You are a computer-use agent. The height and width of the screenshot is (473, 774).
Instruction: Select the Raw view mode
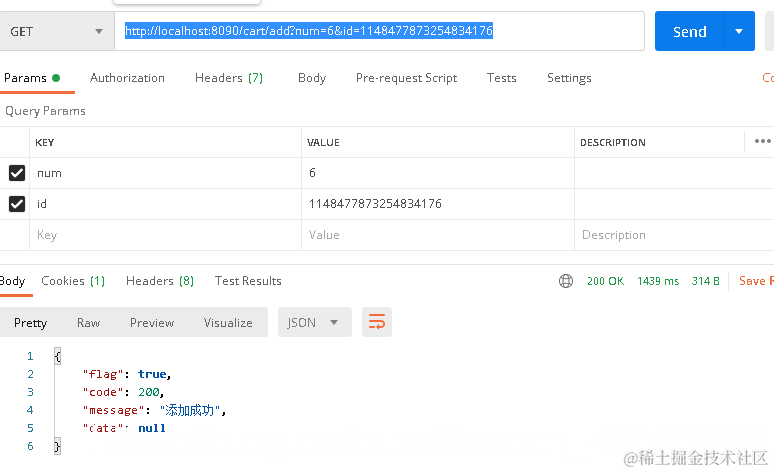pyautogui.click(x=88, y=323)
